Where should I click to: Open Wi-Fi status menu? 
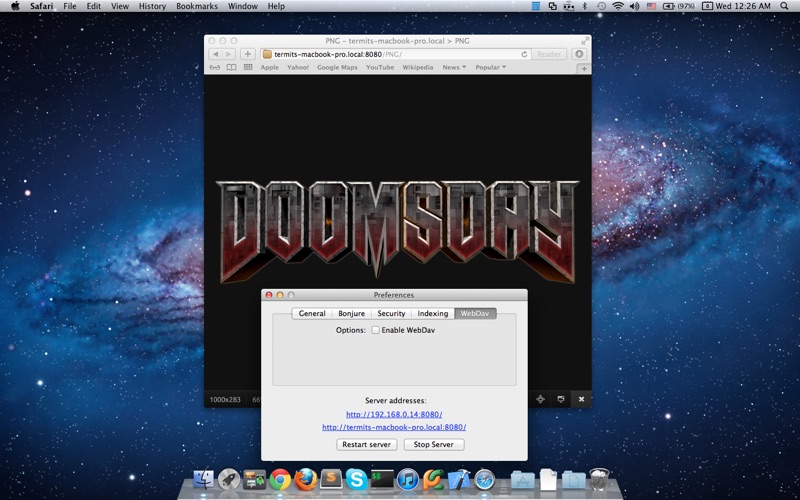pyautogui.click(x=618, y=6)
